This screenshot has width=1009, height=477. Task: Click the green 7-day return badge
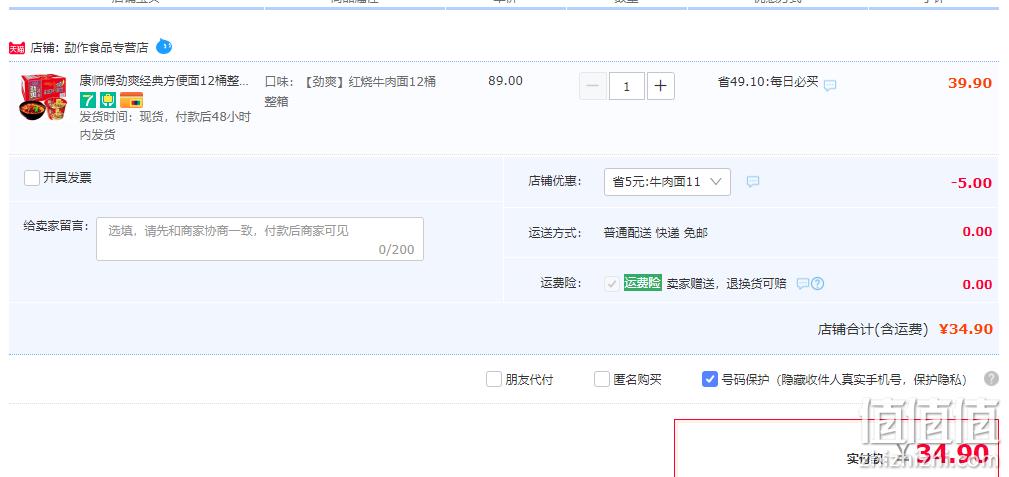click(88, 100)
